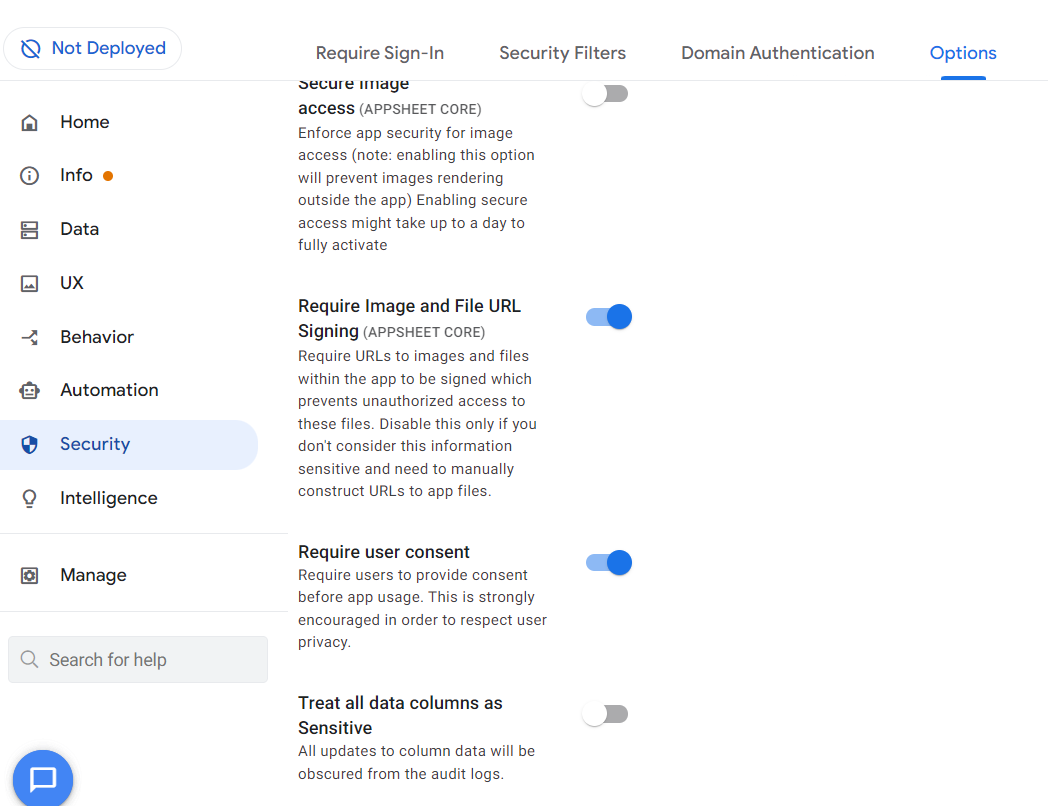This screenshot has width=1048, height=806.
Task: Click the Intelligence lightbulb icon
Action: 29,499
